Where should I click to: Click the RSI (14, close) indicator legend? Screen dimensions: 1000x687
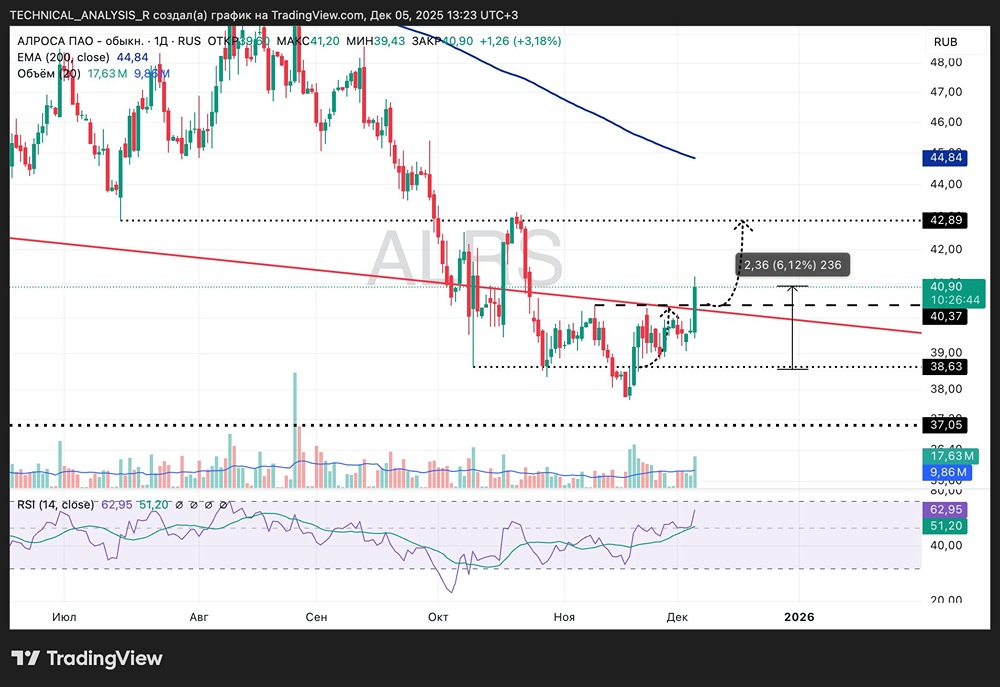55,505
